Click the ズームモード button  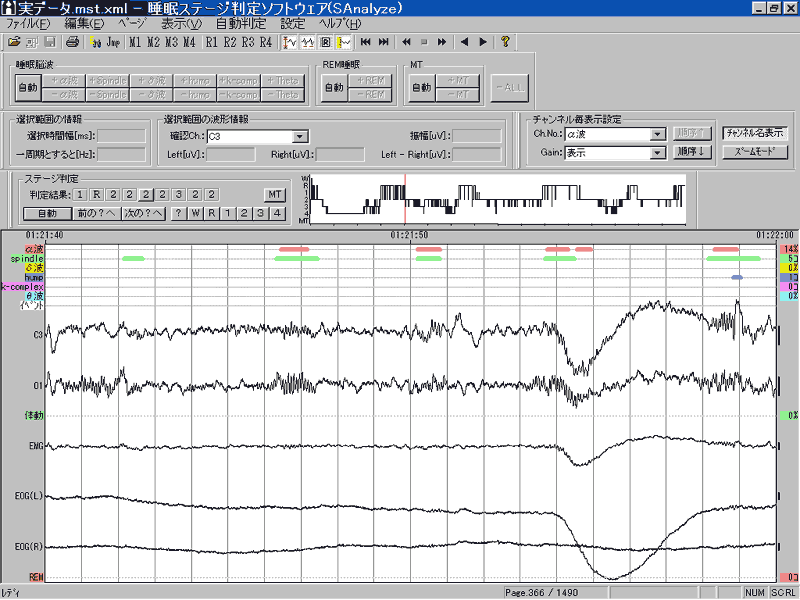755,152
